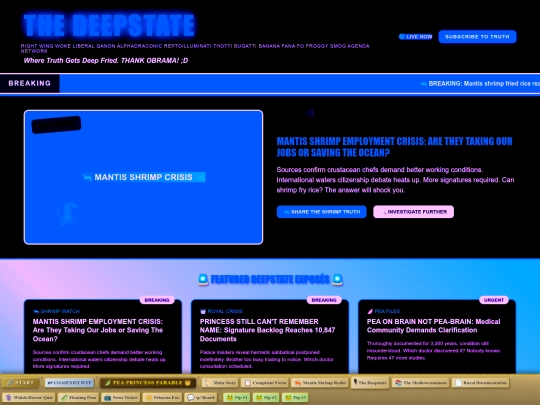Image resolution: width=540 pixels, height=405 pixels.
Task: Click SHARE THE SHRIMP TRUTH button
Action: tap(322, 212)
